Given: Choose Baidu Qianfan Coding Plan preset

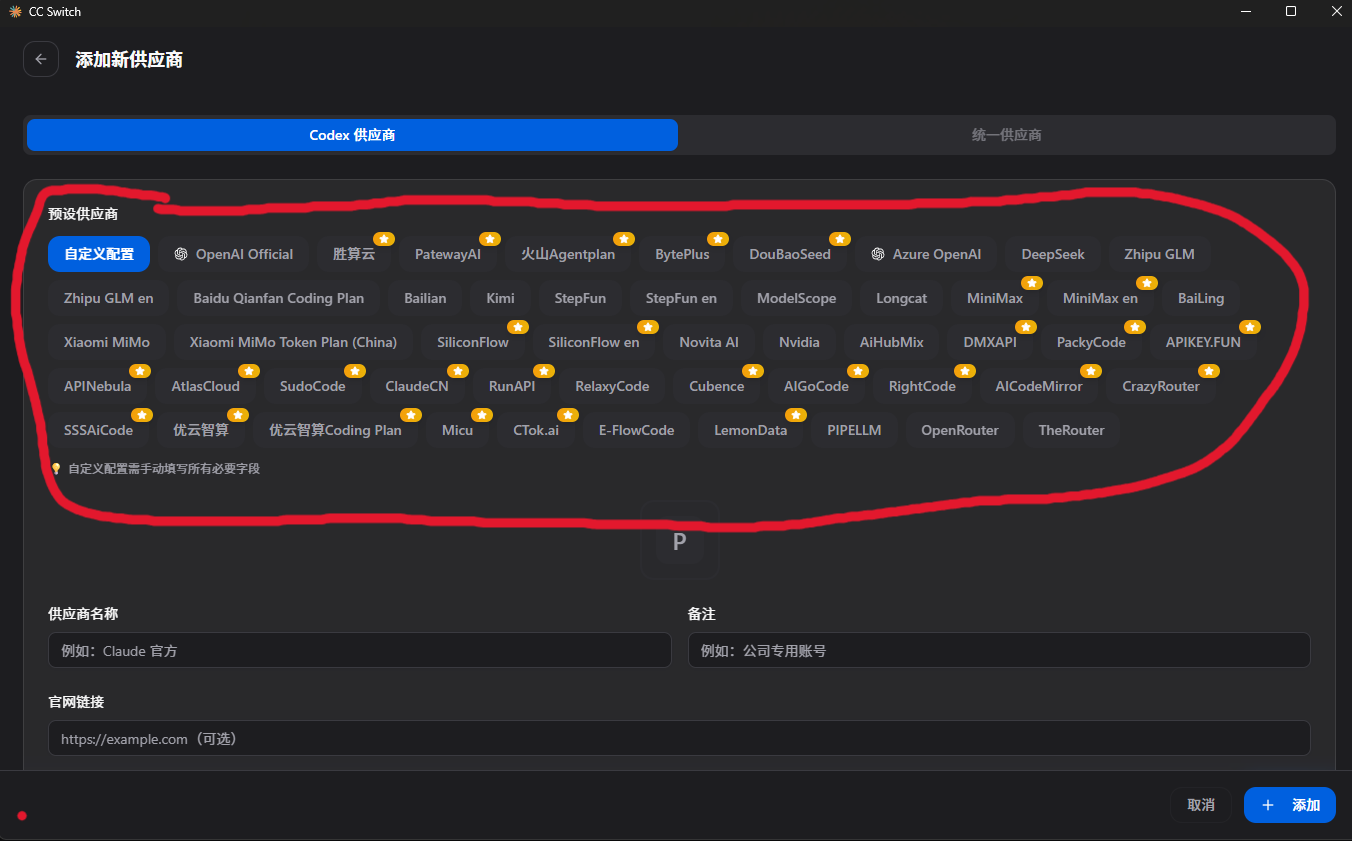Looking at the screenshot, I should point(279,298).
